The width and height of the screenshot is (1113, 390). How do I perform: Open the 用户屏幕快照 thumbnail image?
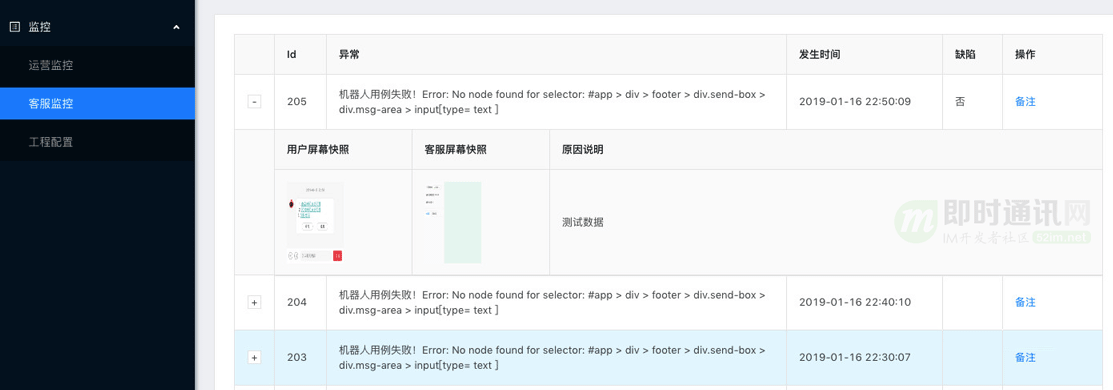click(x=315, y=222)
